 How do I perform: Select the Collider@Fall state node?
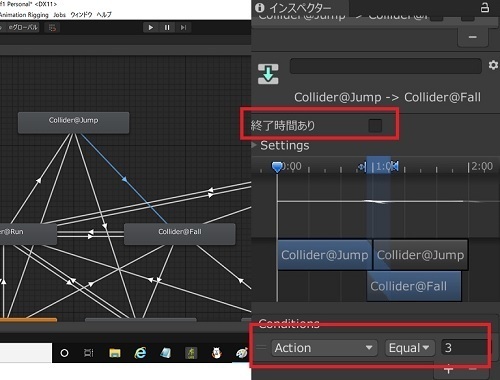coord(180,234)
